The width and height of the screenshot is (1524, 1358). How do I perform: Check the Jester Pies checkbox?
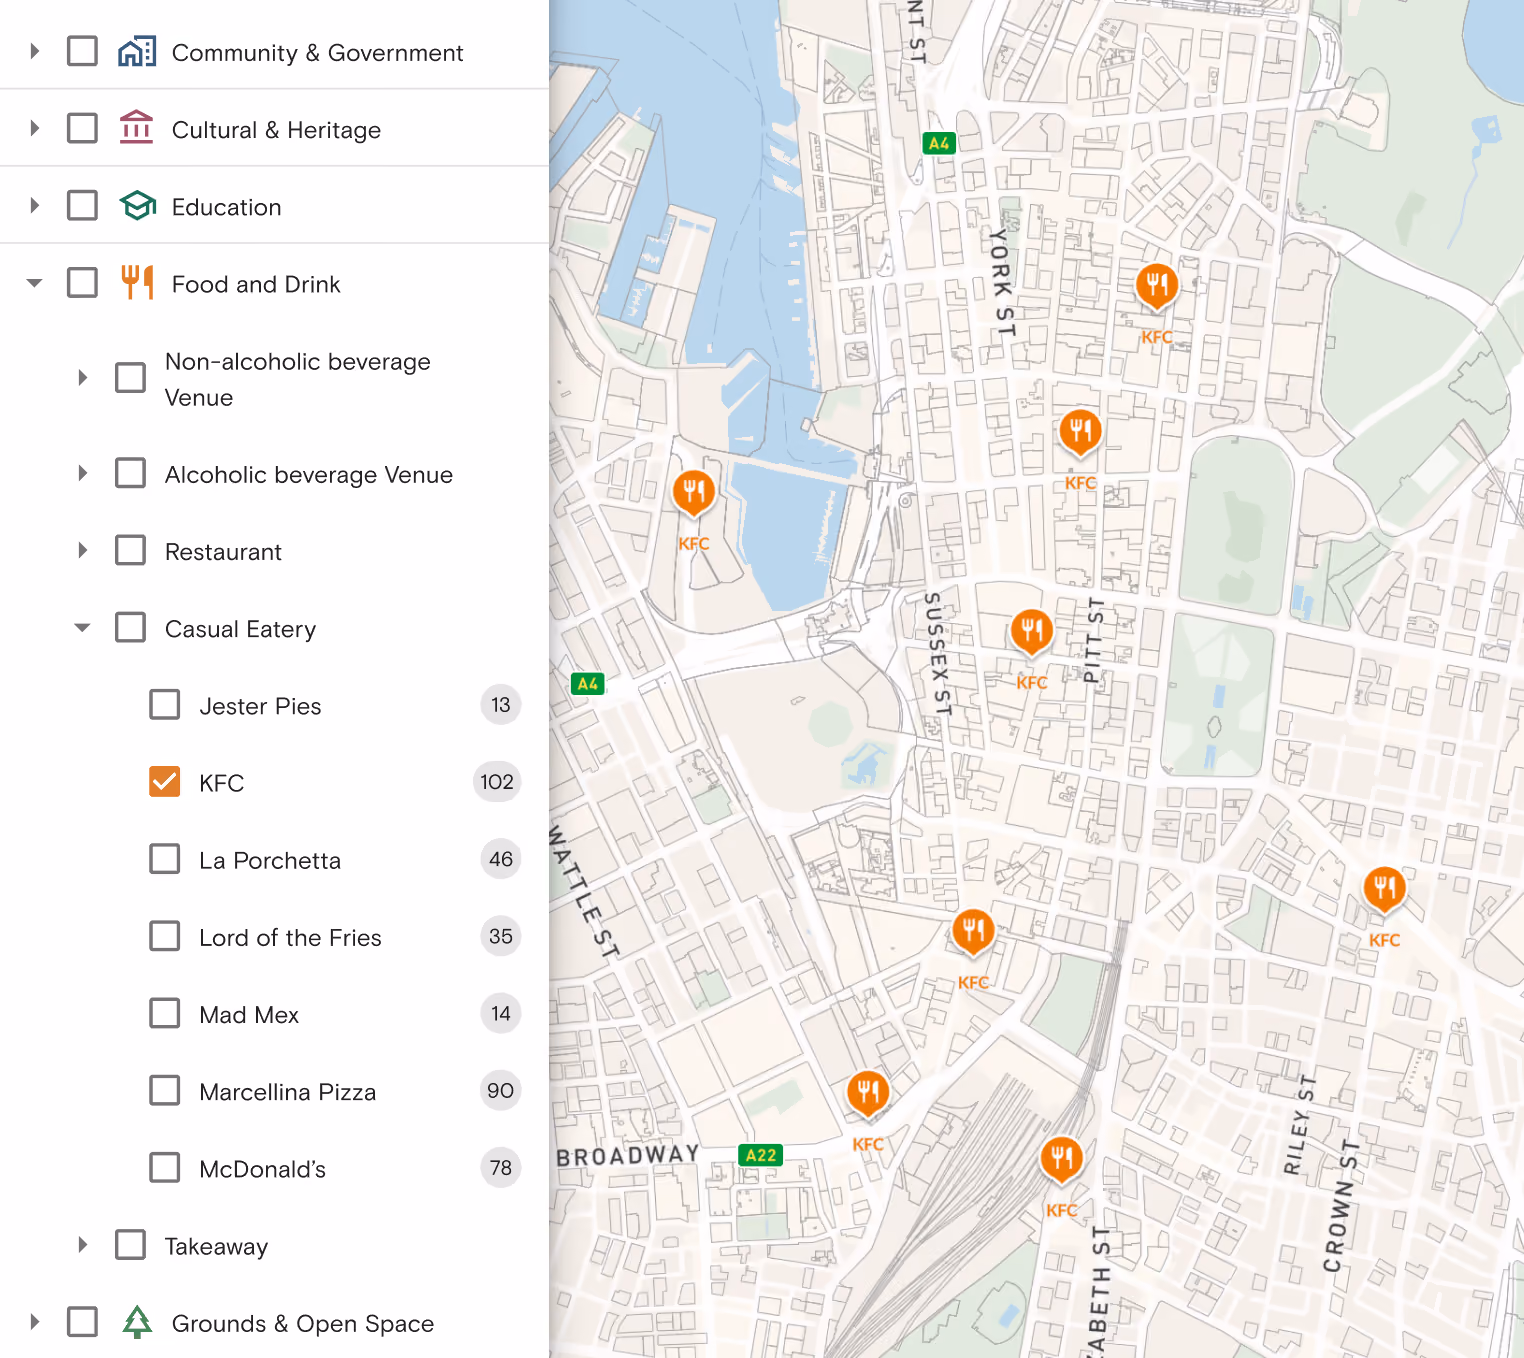(x=165, y=705)
